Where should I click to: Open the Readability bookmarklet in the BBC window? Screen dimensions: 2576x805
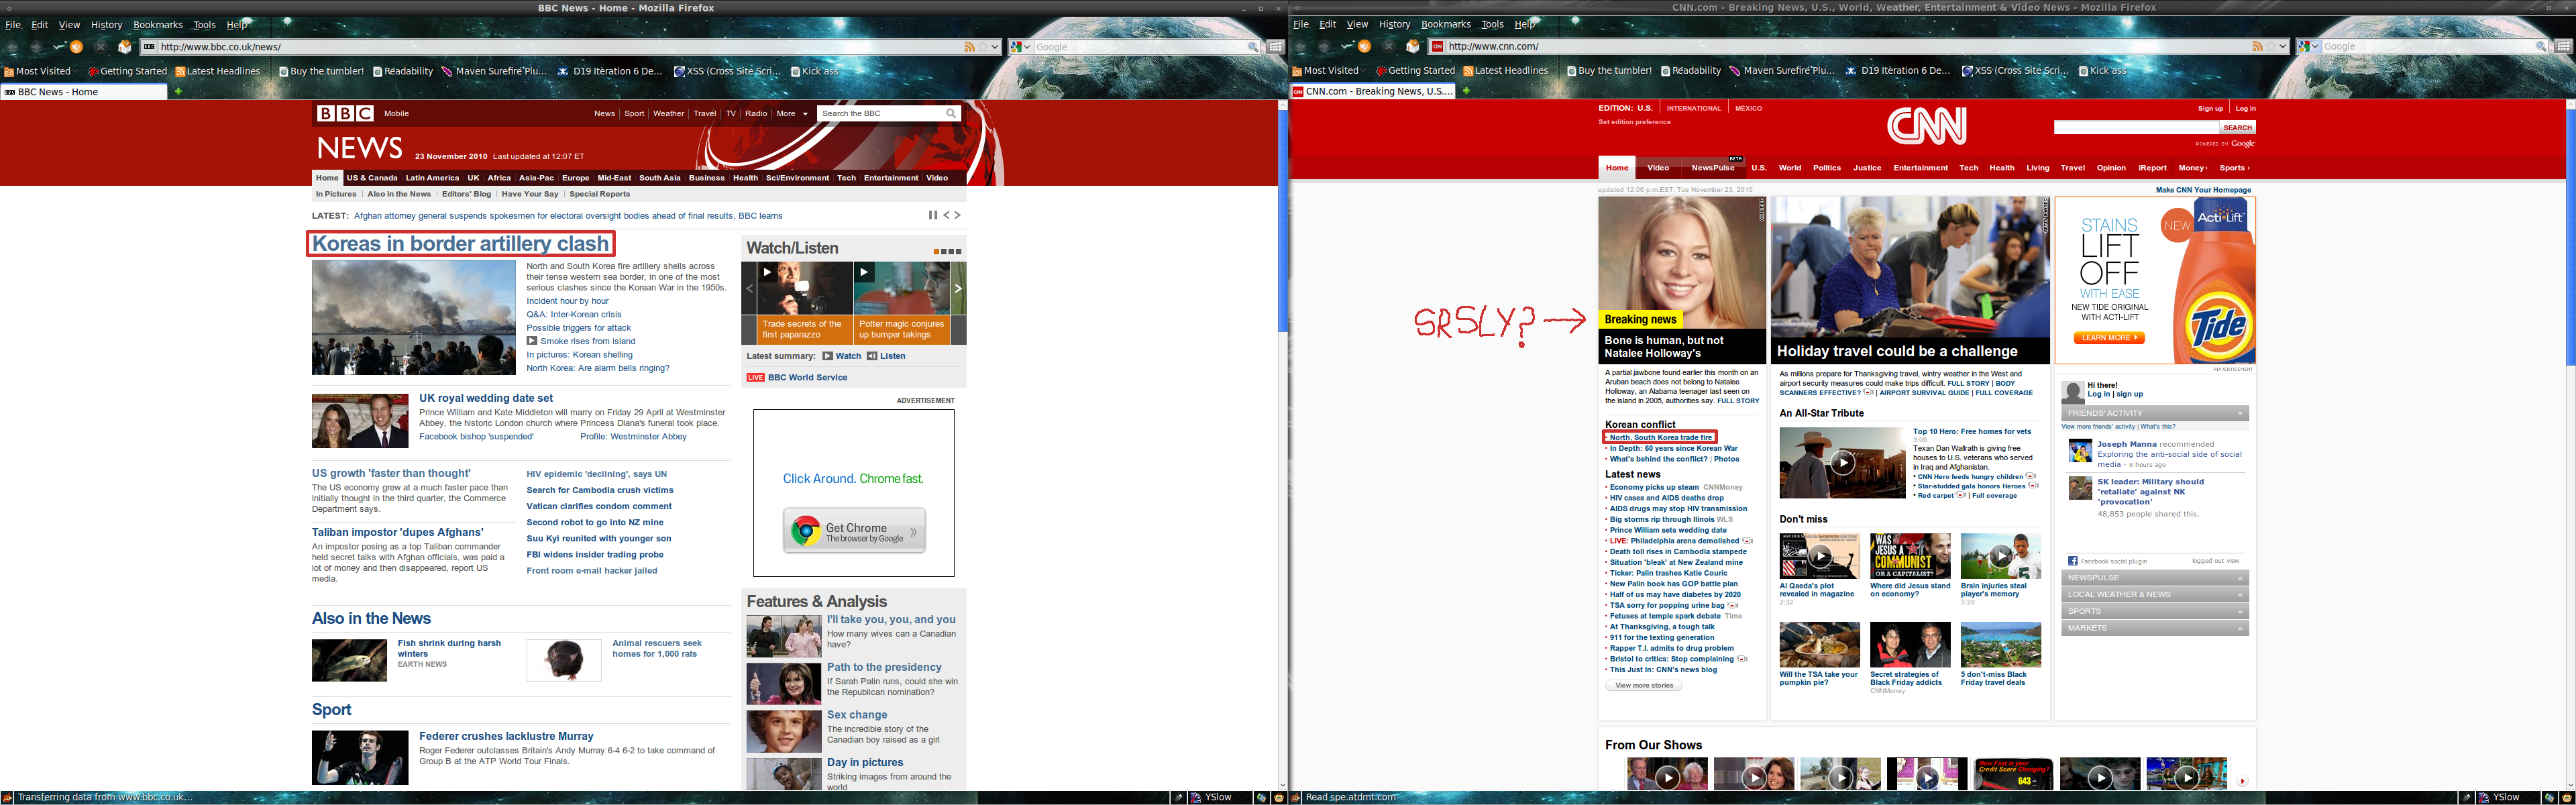[x=403, y=71]
